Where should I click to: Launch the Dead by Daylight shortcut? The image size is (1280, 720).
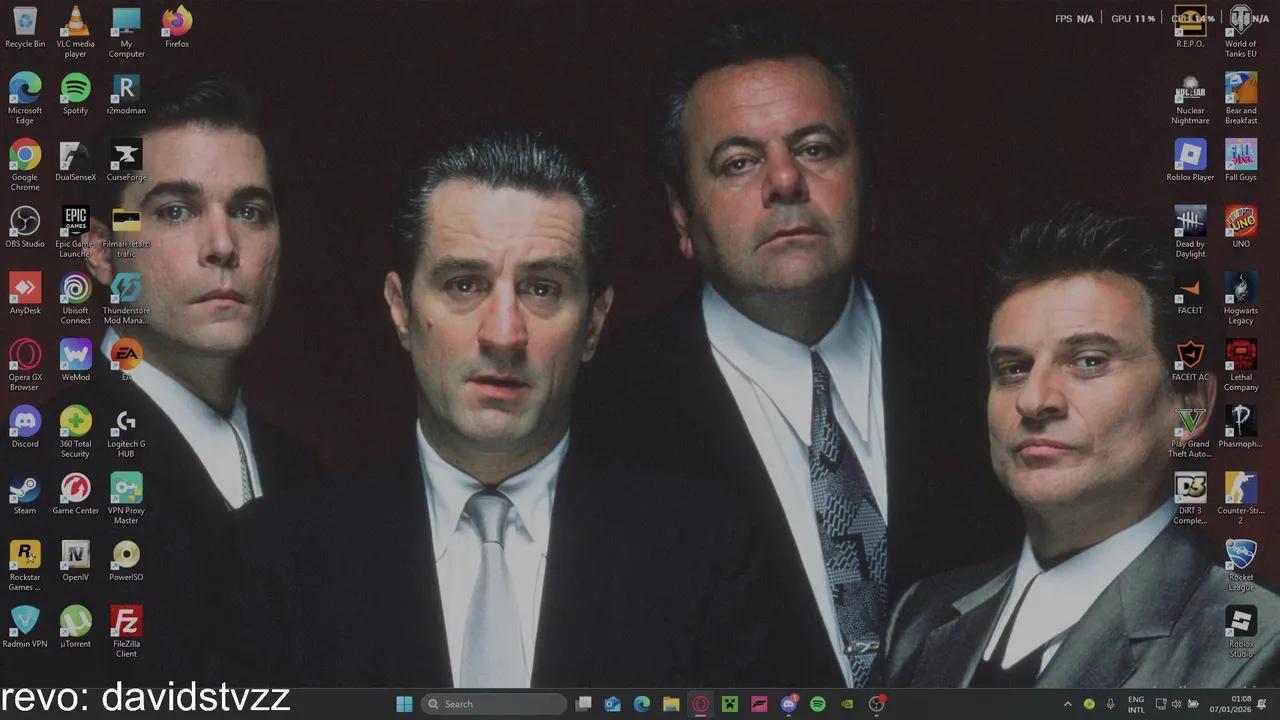[x=1190, y=232]
